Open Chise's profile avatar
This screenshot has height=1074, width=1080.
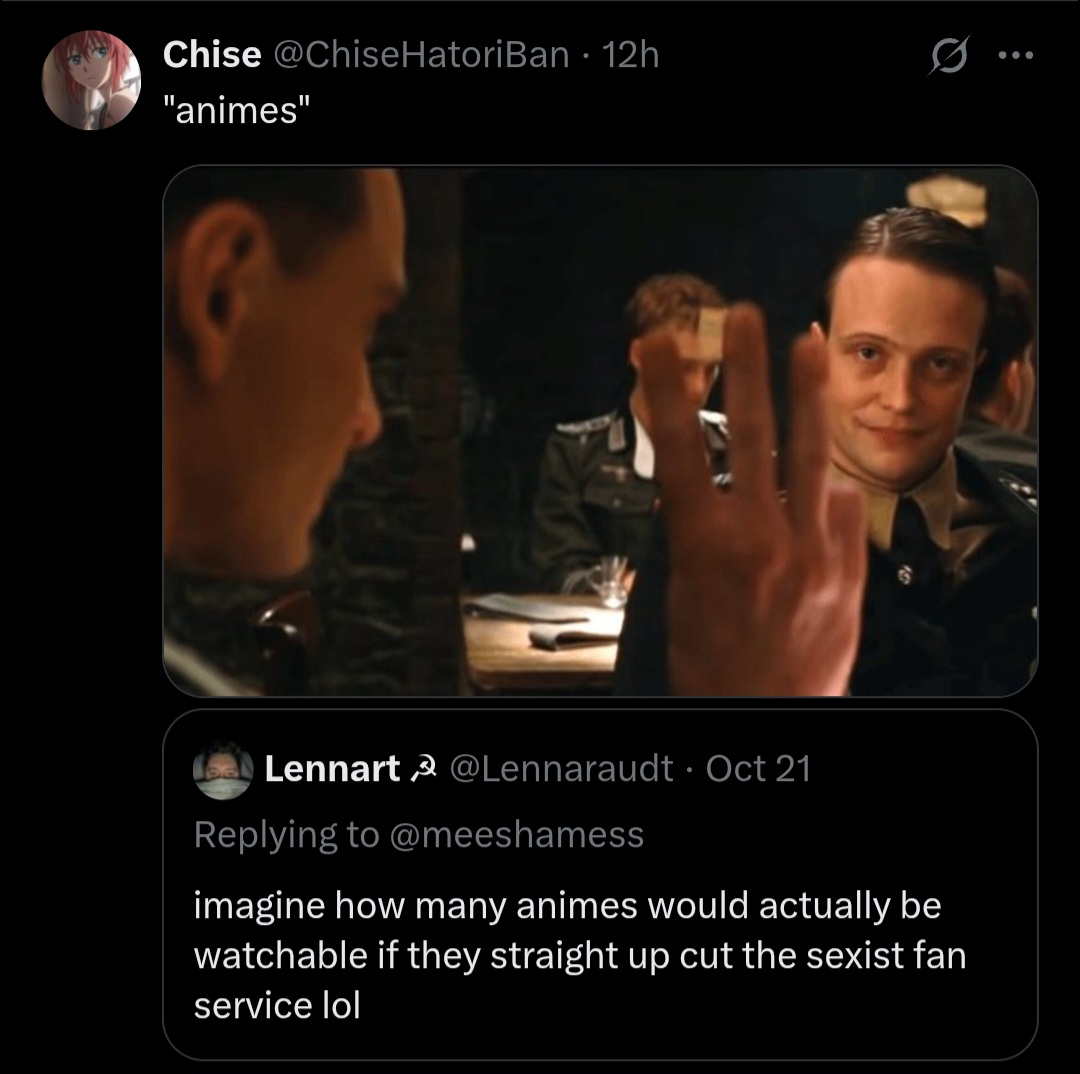91,81
